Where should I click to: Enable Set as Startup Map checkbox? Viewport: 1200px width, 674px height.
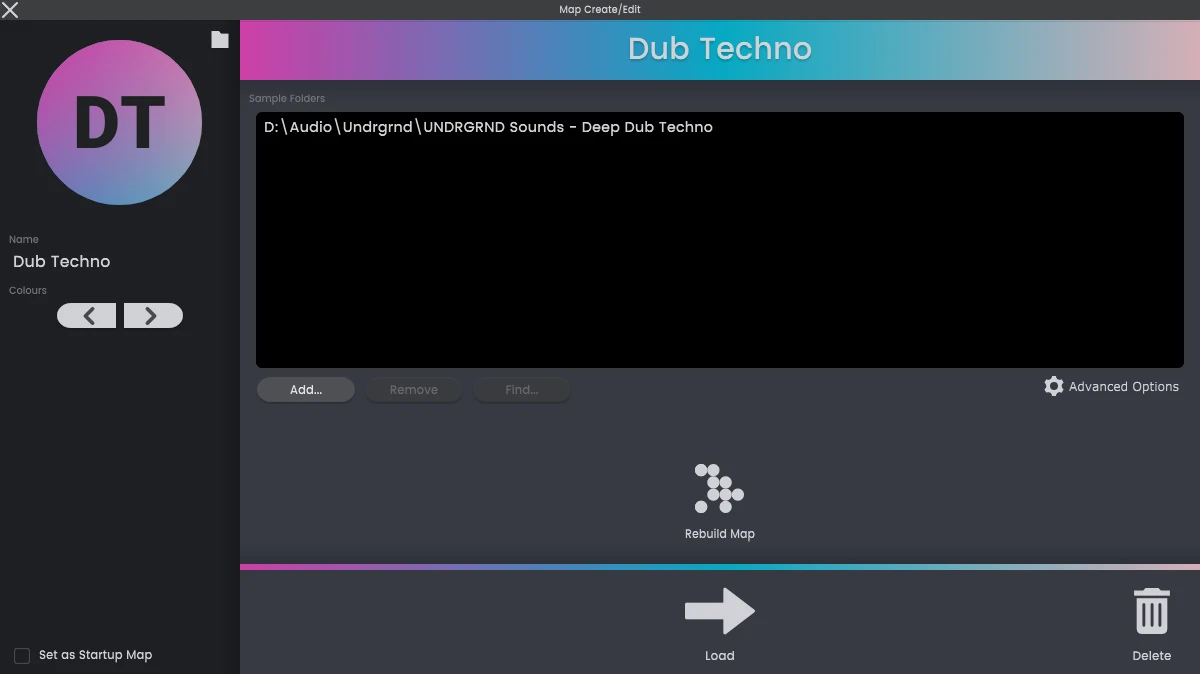(22, 655)
